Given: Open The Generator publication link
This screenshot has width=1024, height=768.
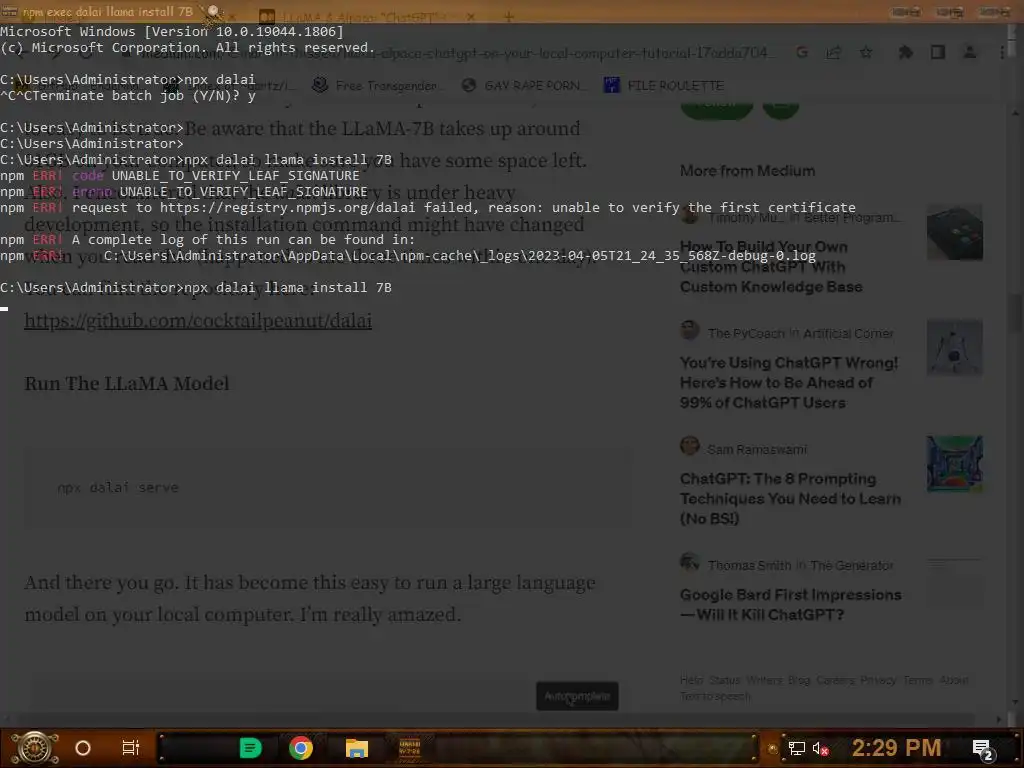Looking at the screenshot, I should pos(852,566).
